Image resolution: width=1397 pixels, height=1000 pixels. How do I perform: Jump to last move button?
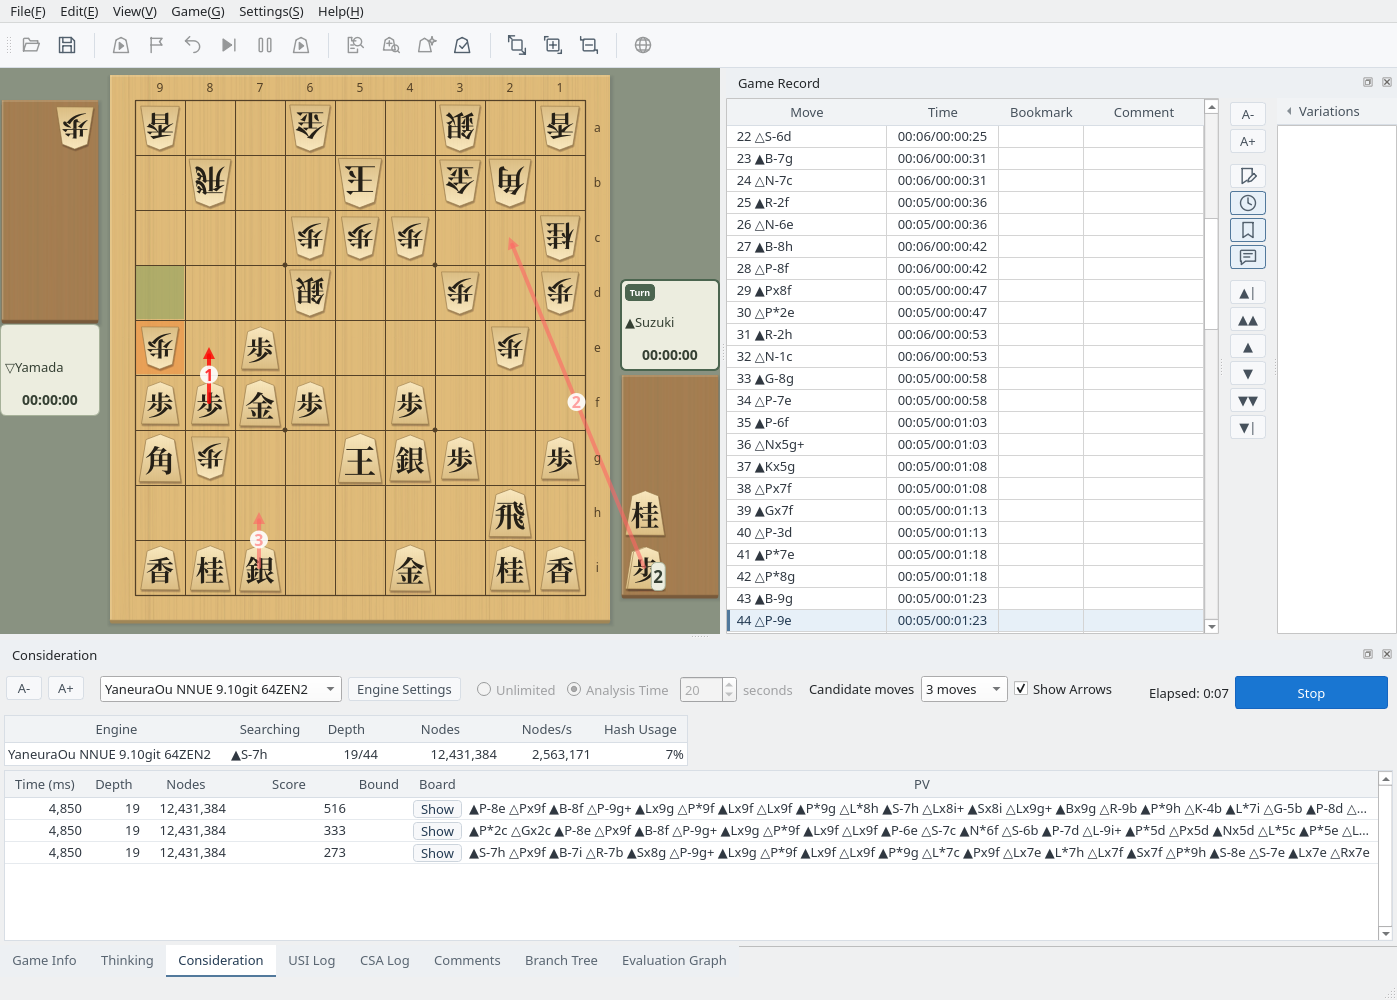pyautogui.click(x=1248, y=428)
